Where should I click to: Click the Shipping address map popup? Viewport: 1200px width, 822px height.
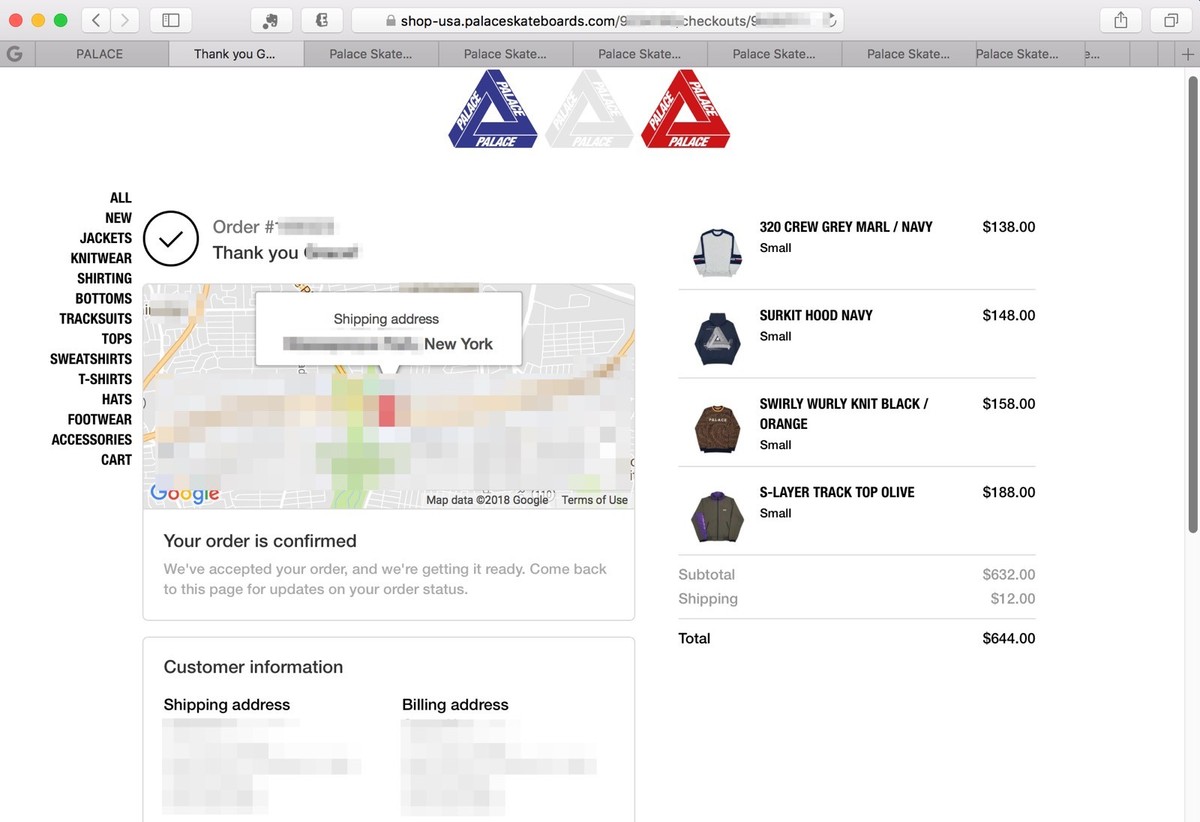[x=388, y=330]
